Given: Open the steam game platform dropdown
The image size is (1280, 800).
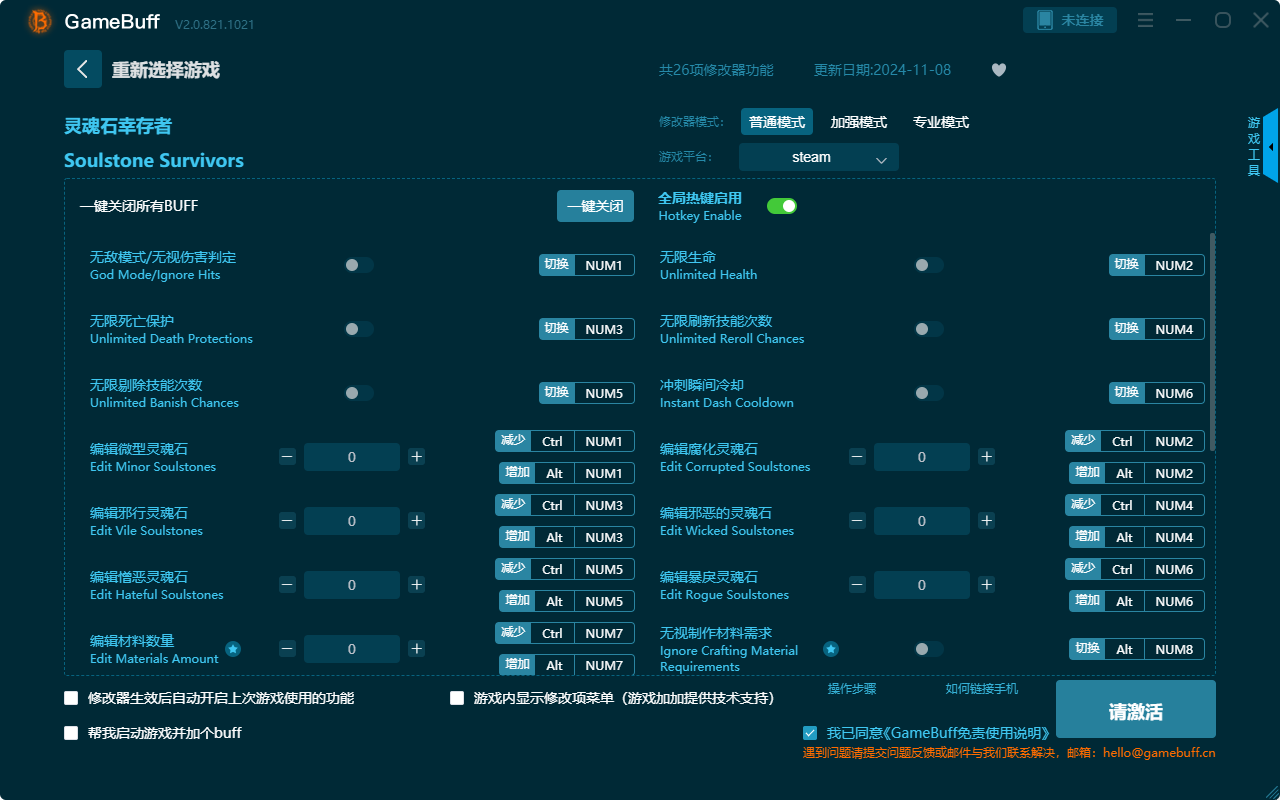Looking at the screenshot, I should point(818,157).
